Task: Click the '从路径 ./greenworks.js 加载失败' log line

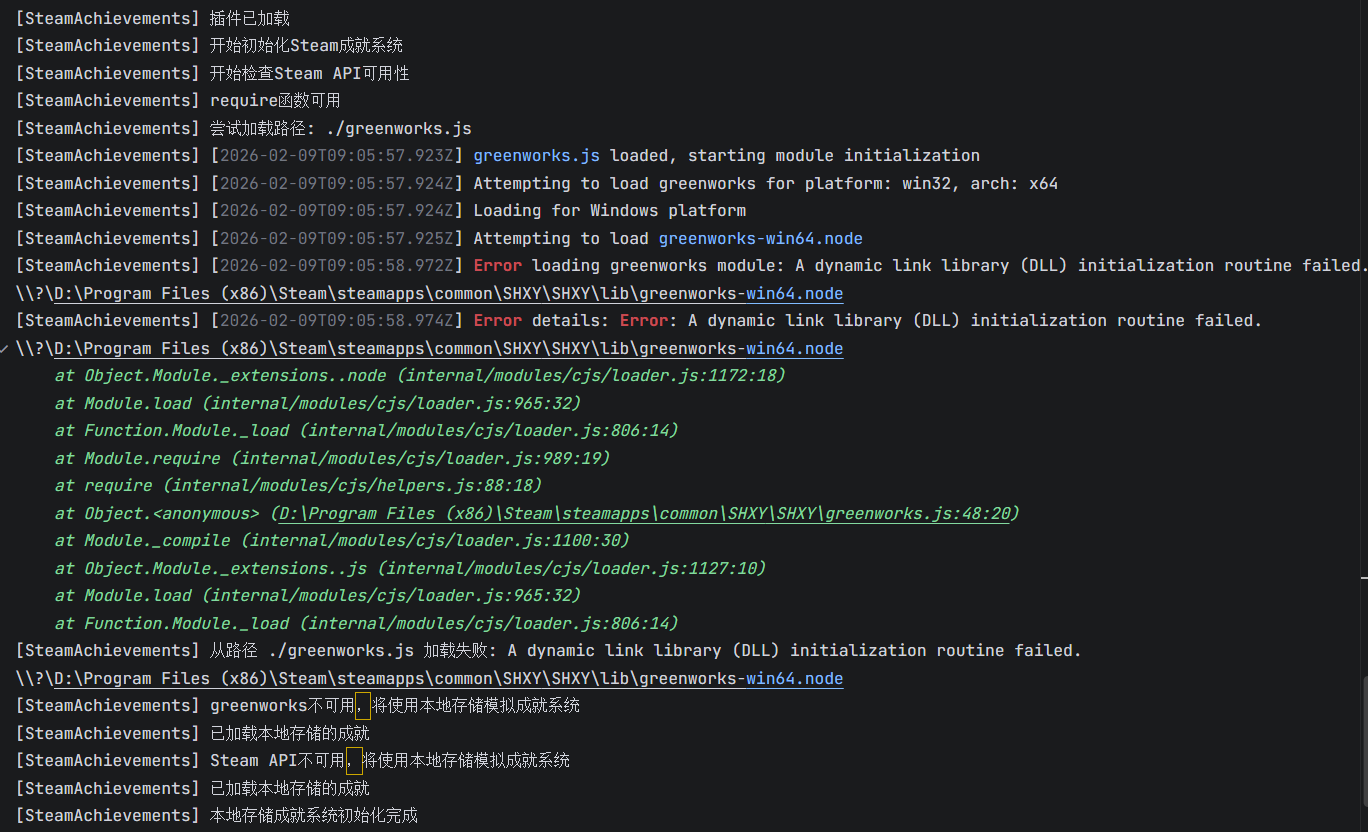Action: 549,651
